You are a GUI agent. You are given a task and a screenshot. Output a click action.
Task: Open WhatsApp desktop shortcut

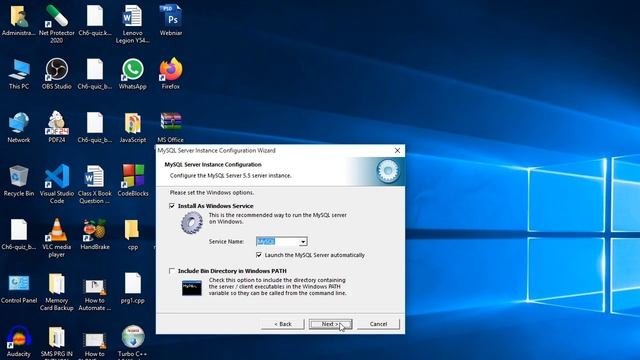pos(133,74)
